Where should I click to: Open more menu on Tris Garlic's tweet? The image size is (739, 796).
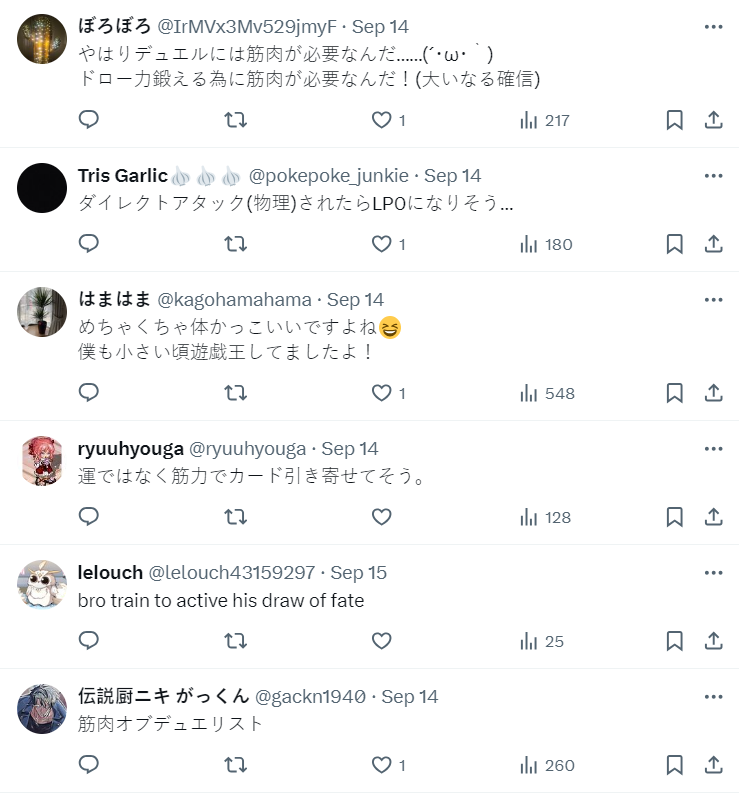[x=713, y=176]
